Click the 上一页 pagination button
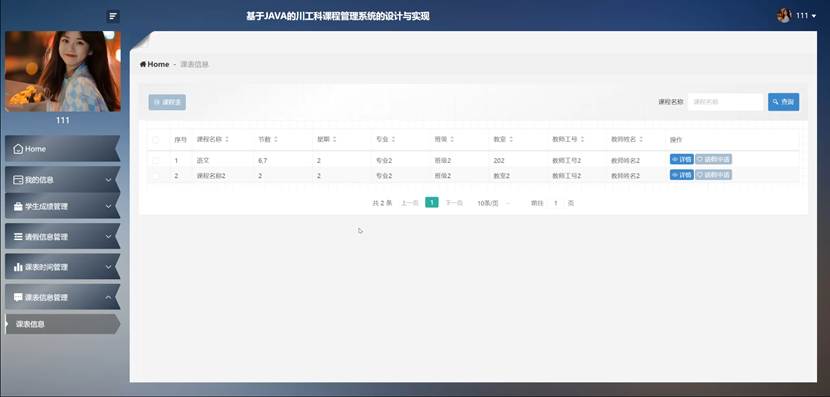This screenshot has width=830, height=397. [410, 203]
